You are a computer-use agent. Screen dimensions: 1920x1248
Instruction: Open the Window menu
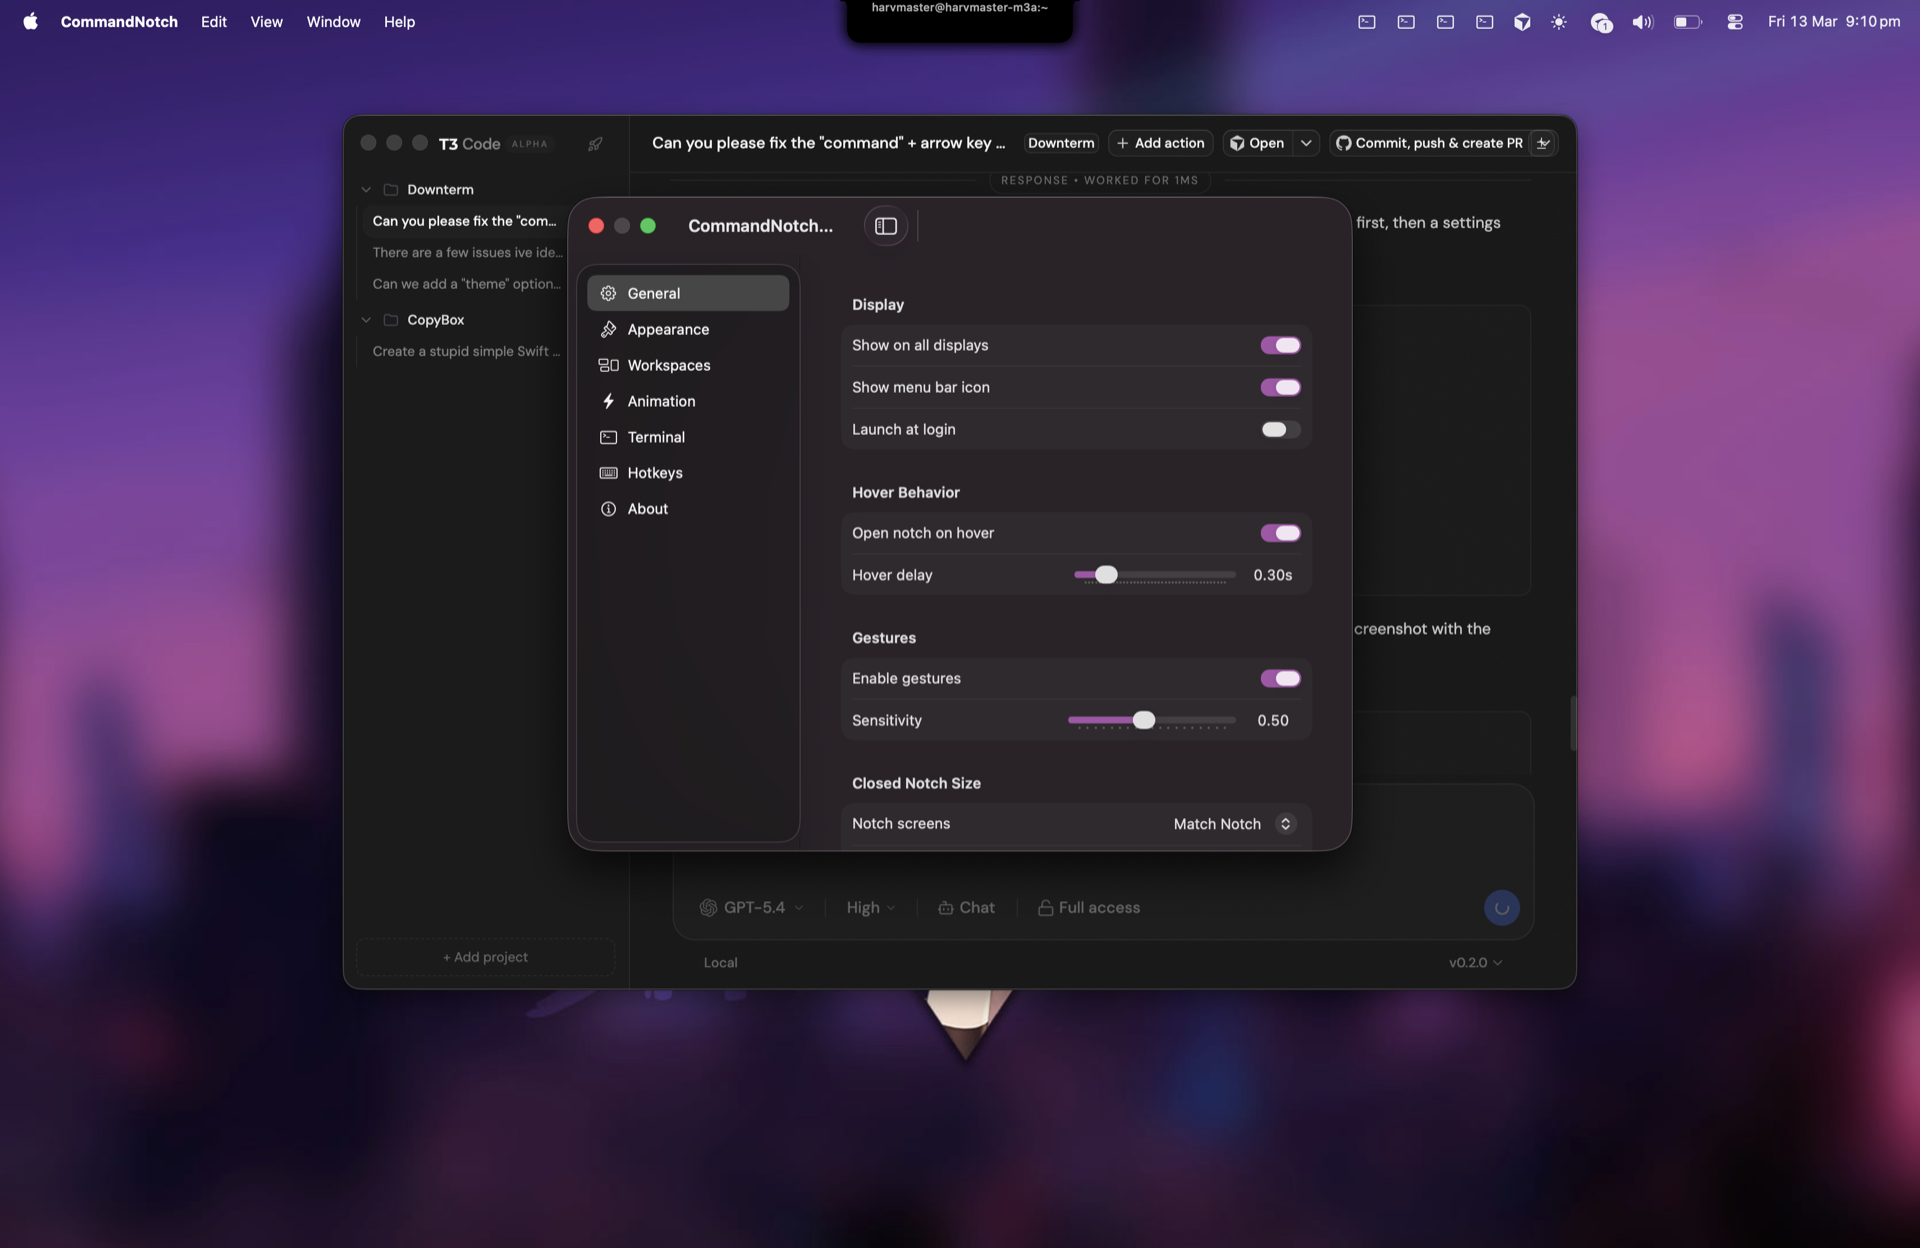click(333, 21)
